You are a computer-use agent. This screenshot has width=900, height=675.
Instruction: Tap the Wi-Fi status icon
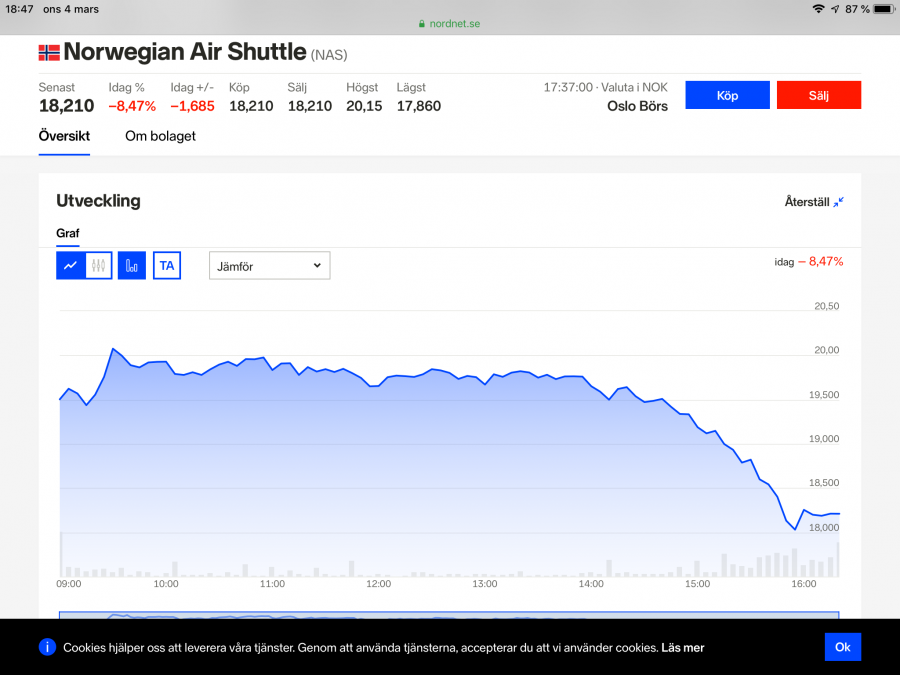(818, 9)
